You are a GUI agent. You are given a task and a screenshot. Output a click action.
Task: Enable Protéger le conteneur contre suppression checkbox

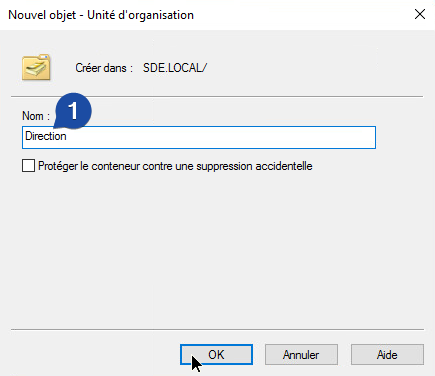point(28,166)
